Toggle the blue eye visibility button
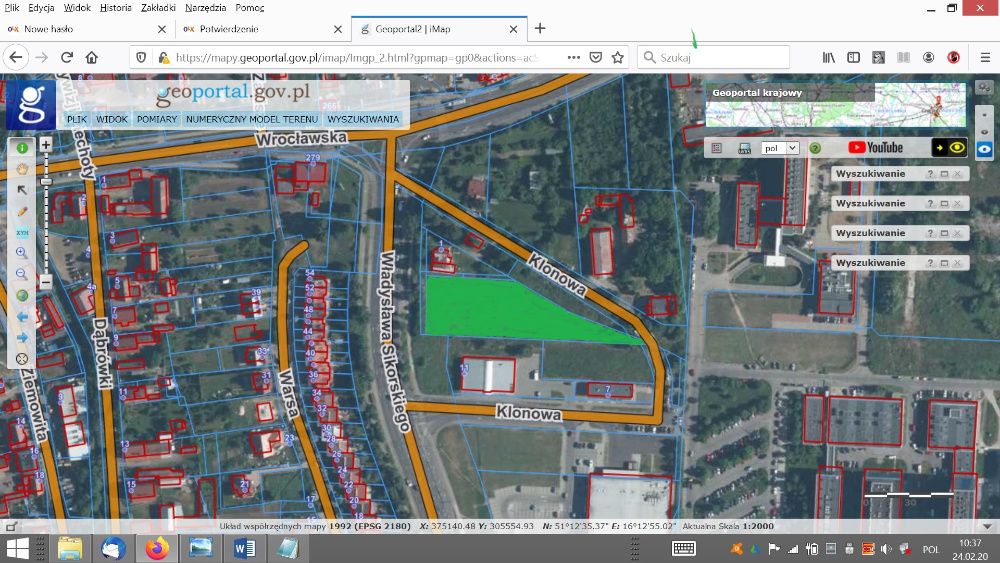The width and height of the screenshot is (1000, 563). [x=985, y=148]
